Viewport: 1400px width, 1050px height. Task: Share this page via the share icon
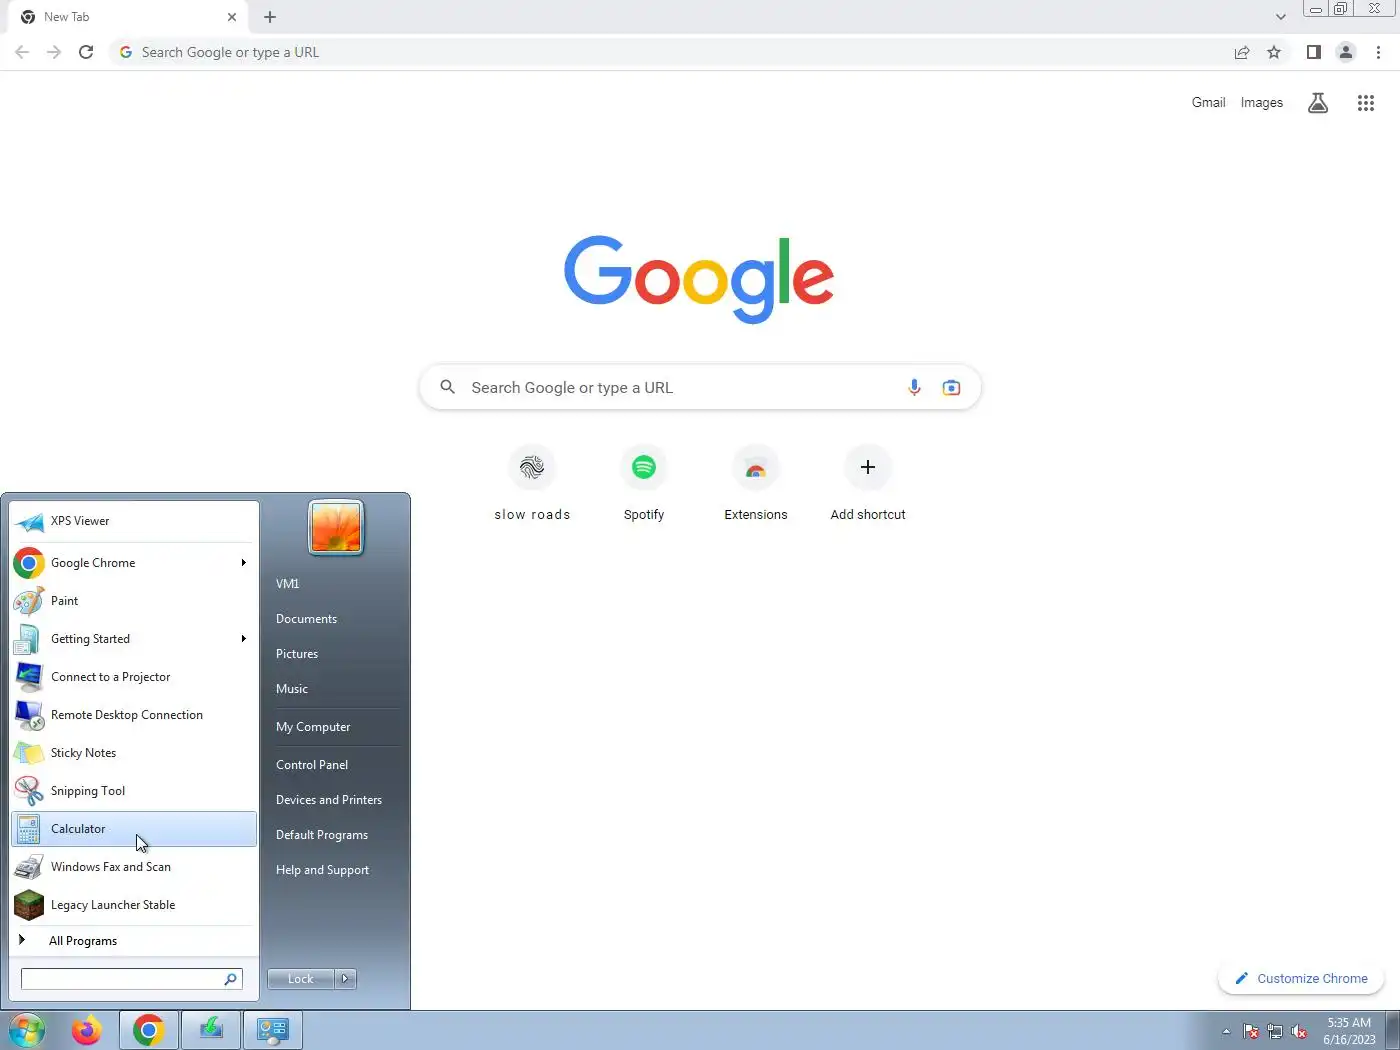(1242, 52)
